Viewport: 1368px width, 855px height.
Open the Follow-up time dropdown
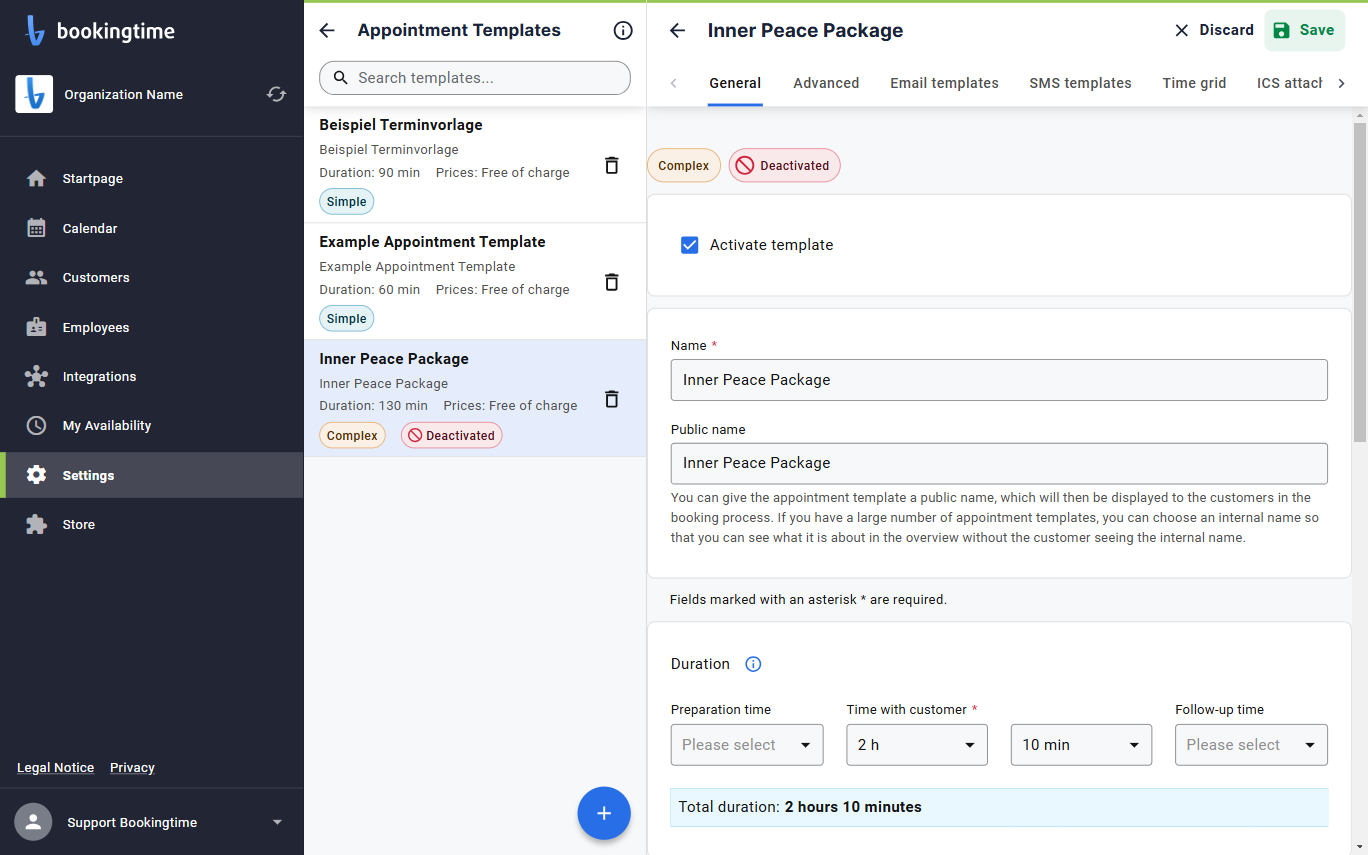point(1251,745)
